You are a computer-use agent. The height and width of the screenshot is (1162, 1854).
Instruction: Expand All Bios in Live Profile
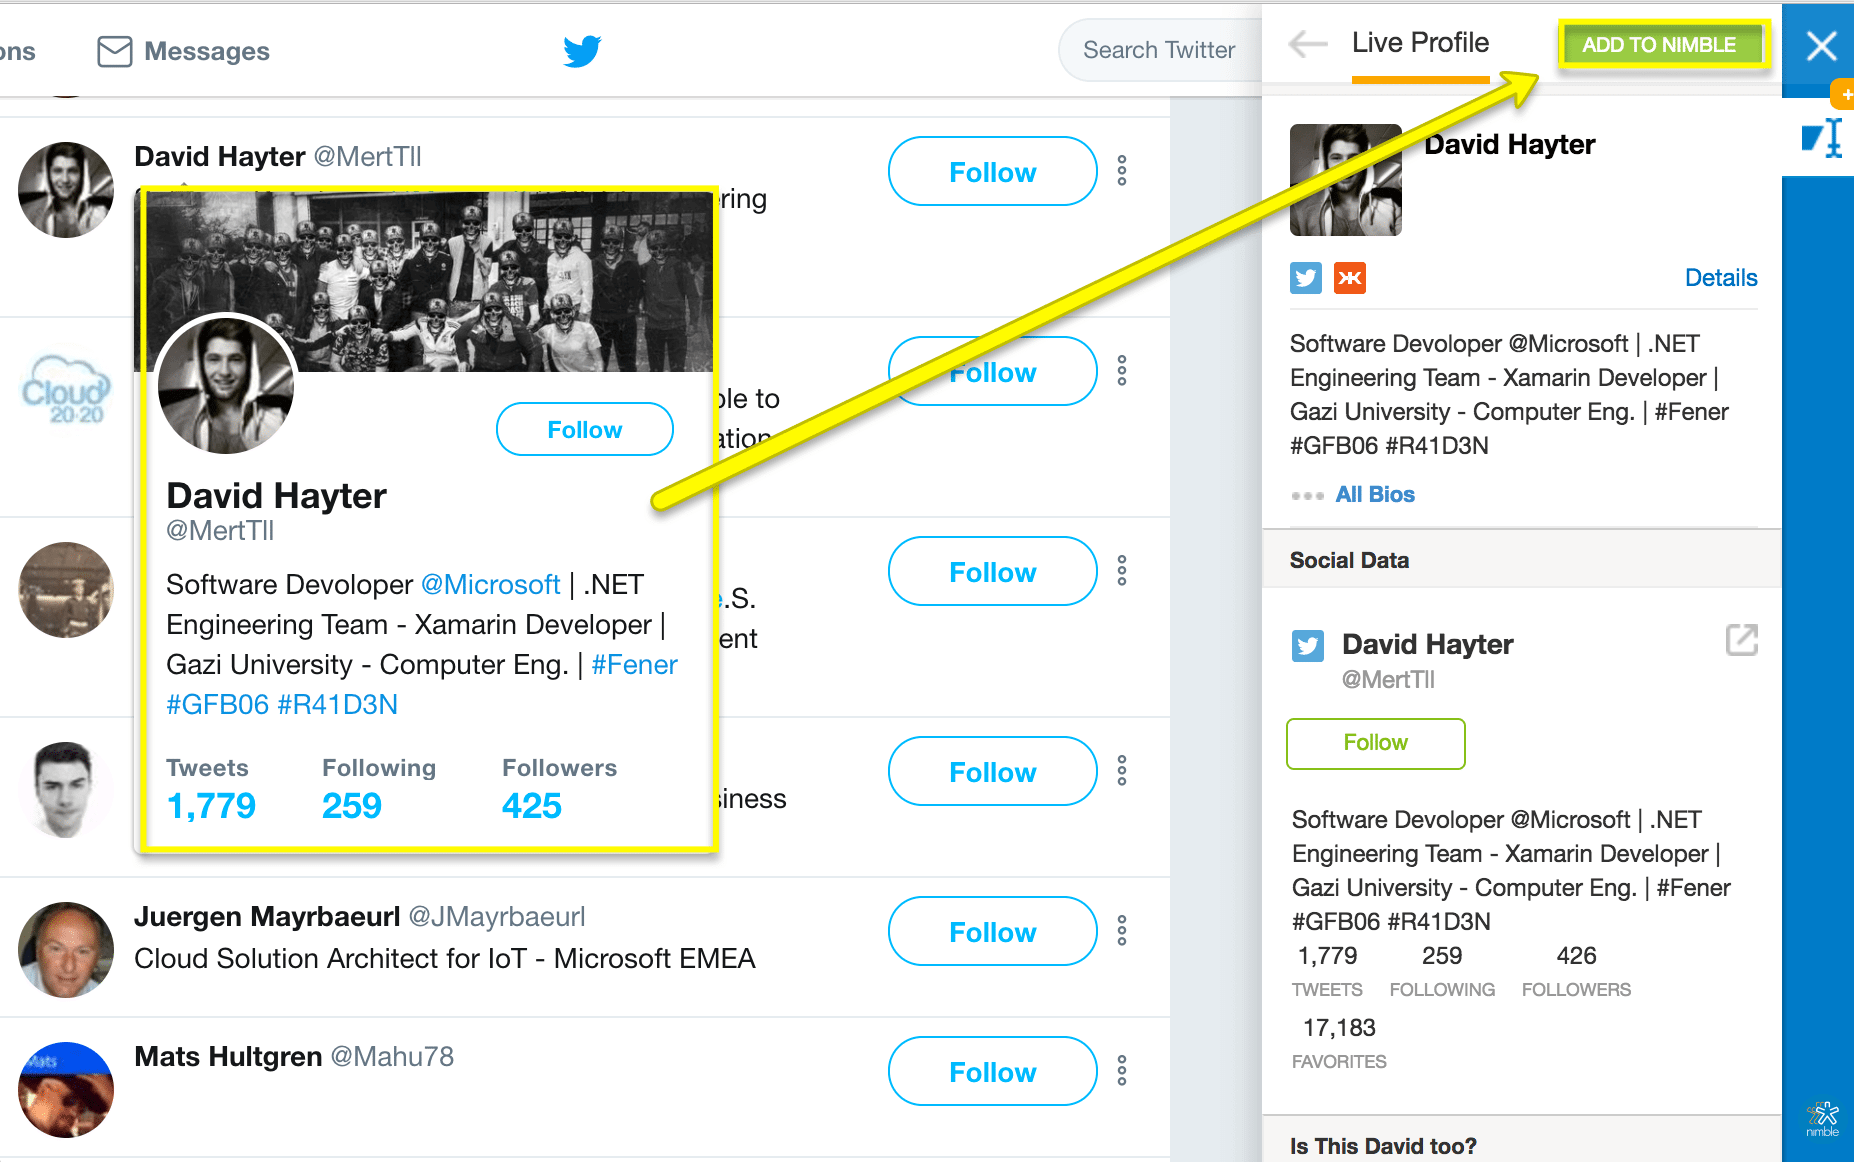[1374, 495]
